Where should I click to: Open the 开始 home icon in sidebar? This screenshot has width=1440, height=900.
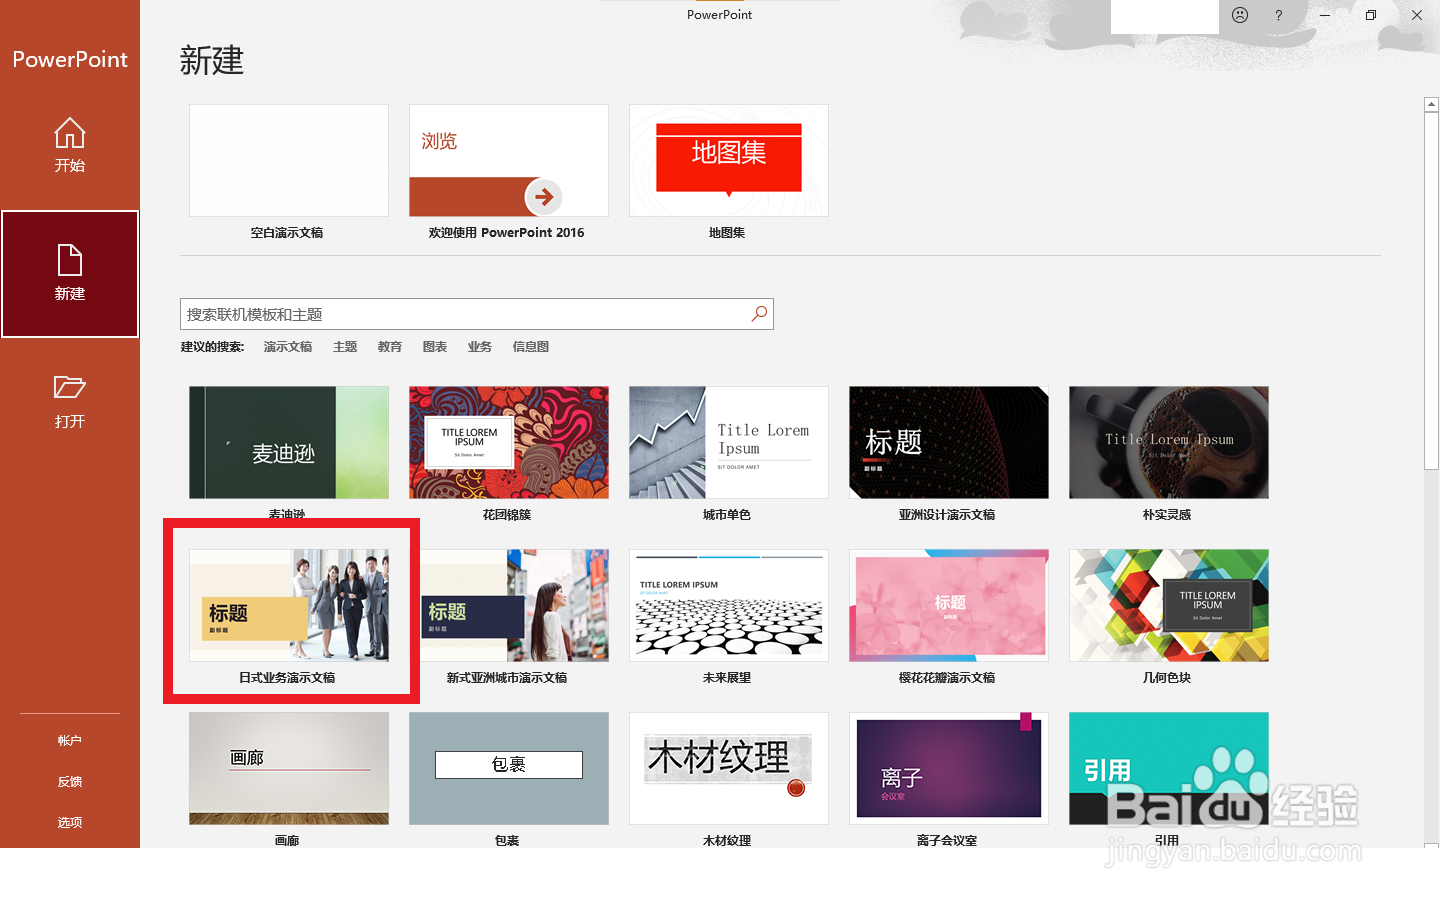[70, 133]
